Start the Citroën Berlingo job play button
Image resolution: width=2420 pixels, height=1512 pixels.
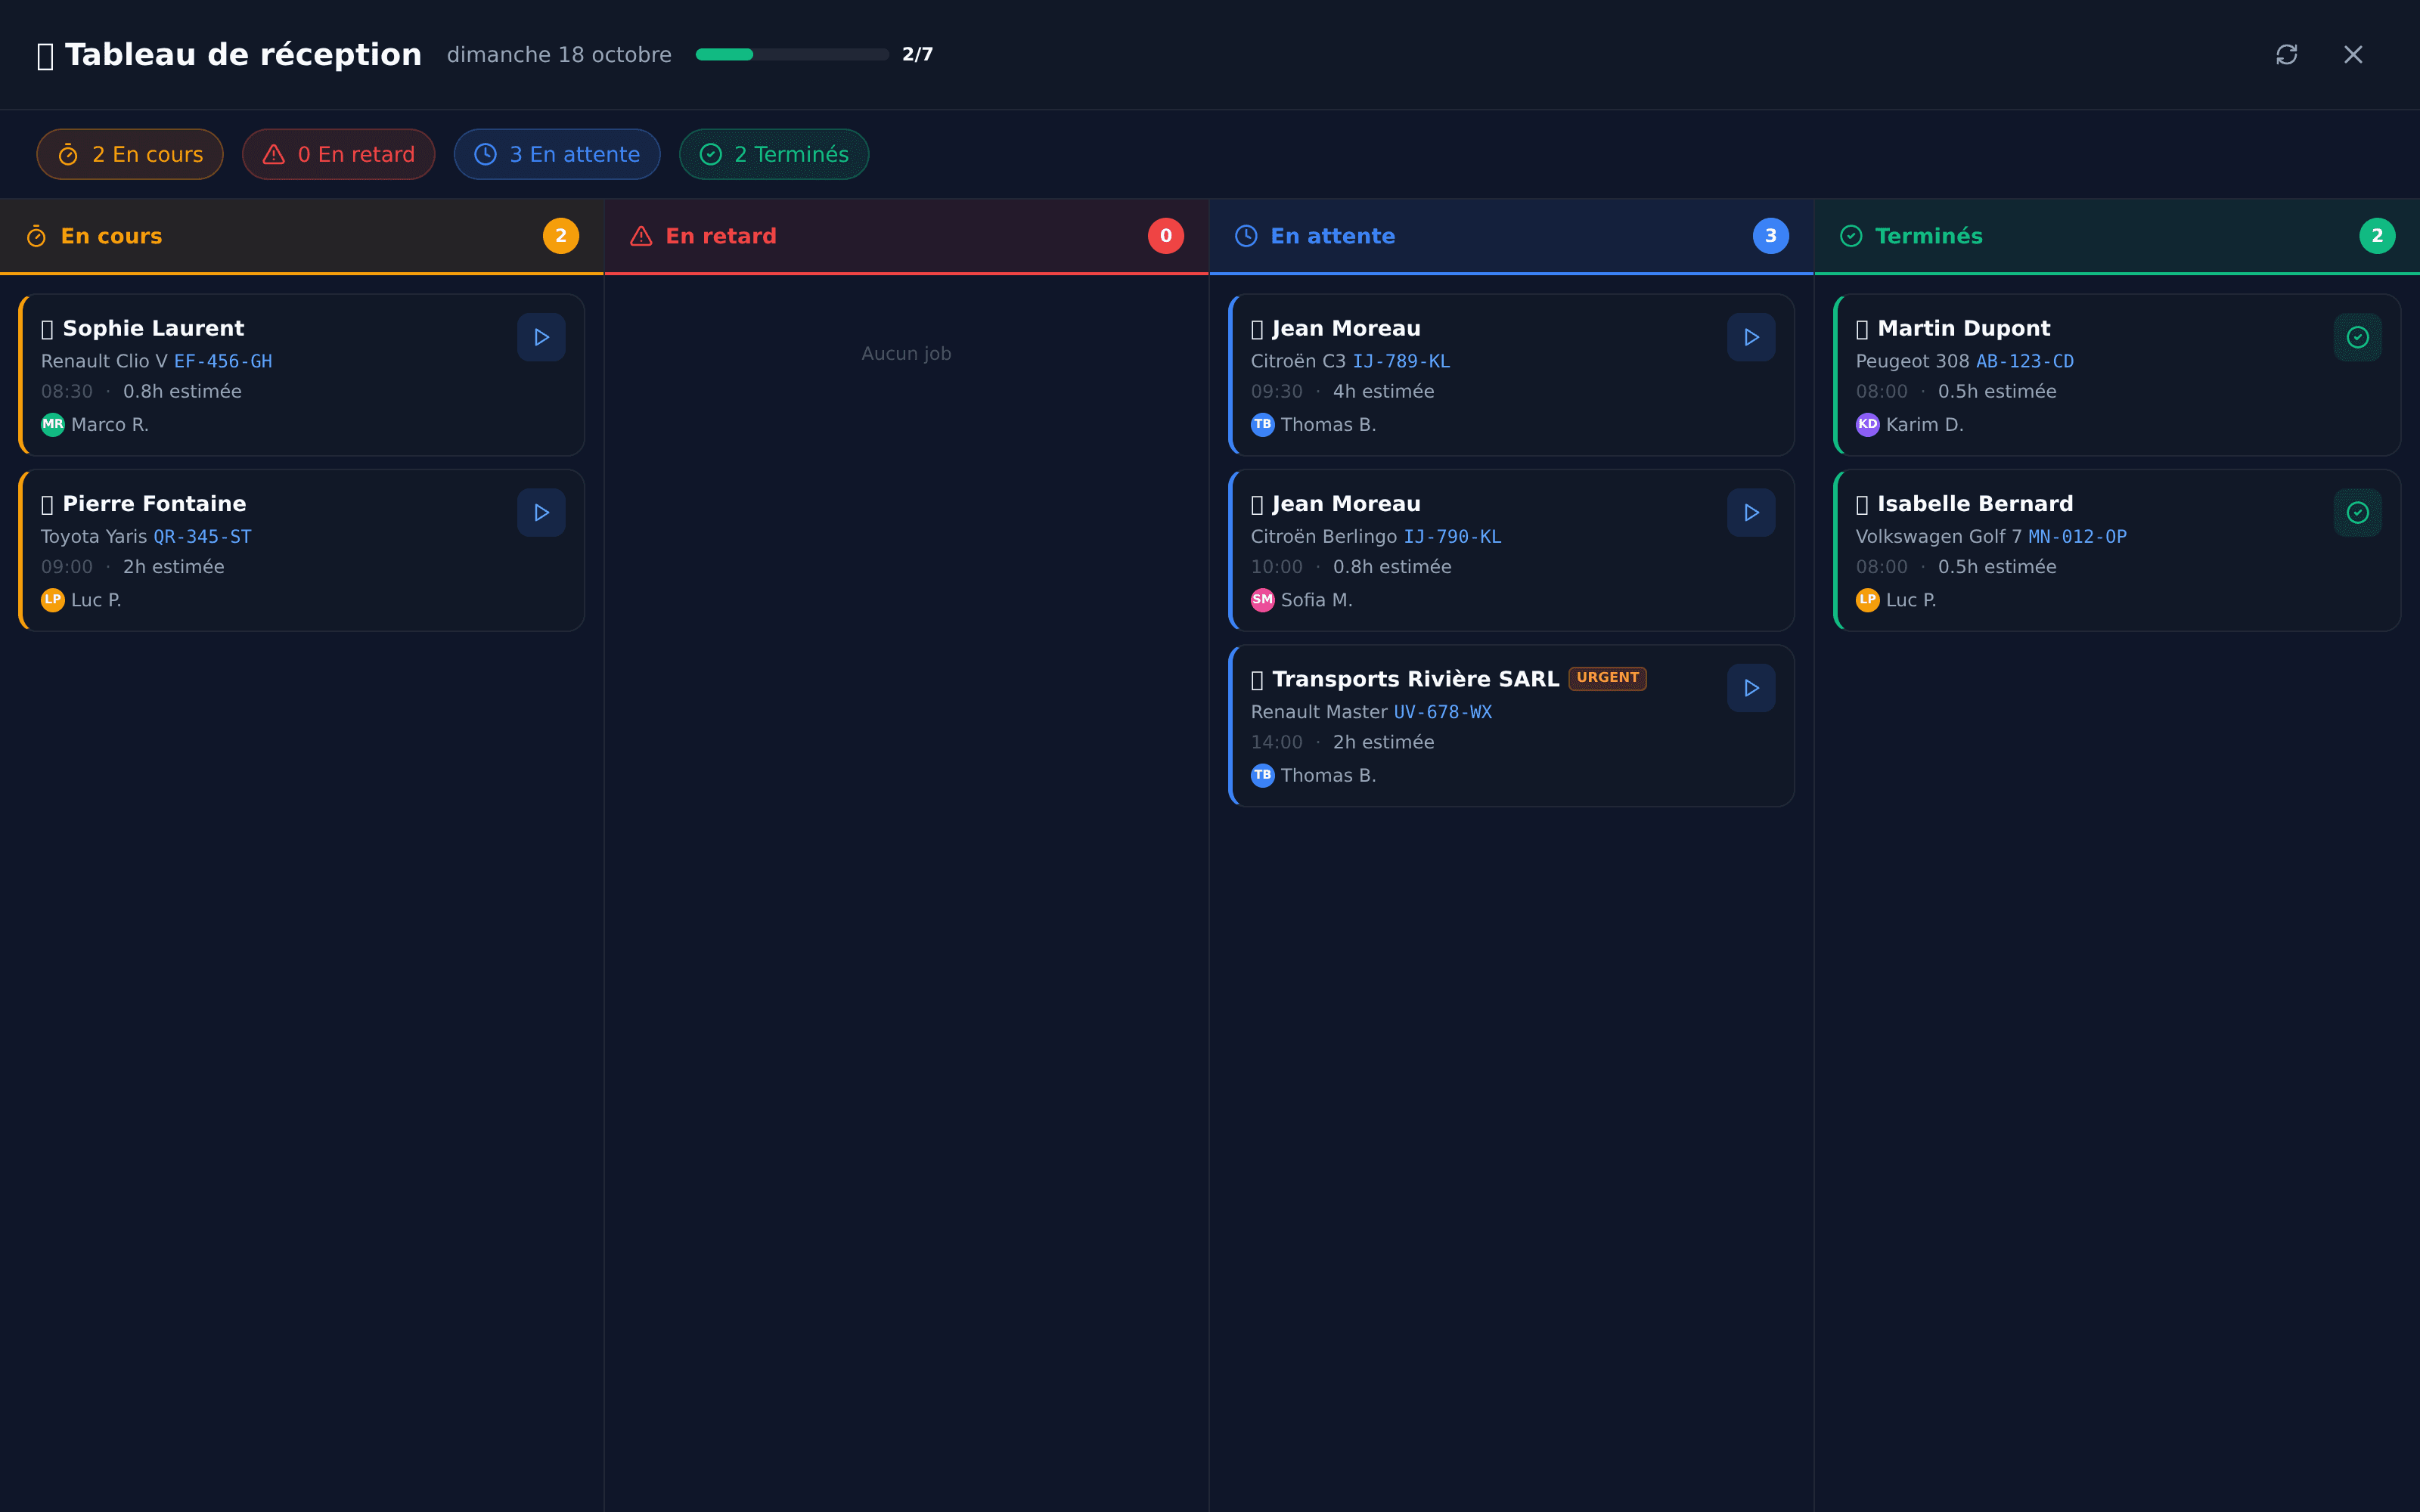pyautogui.click(x=1751, y=513)
